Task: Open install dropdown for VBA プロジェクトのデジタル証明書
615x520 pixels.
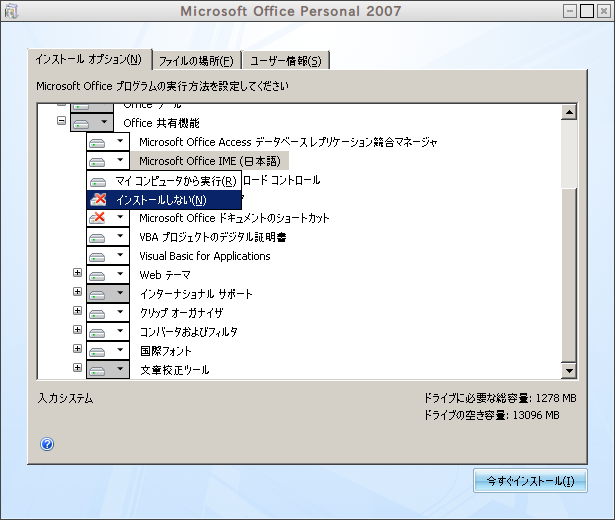Action: (x=108, y=237)
